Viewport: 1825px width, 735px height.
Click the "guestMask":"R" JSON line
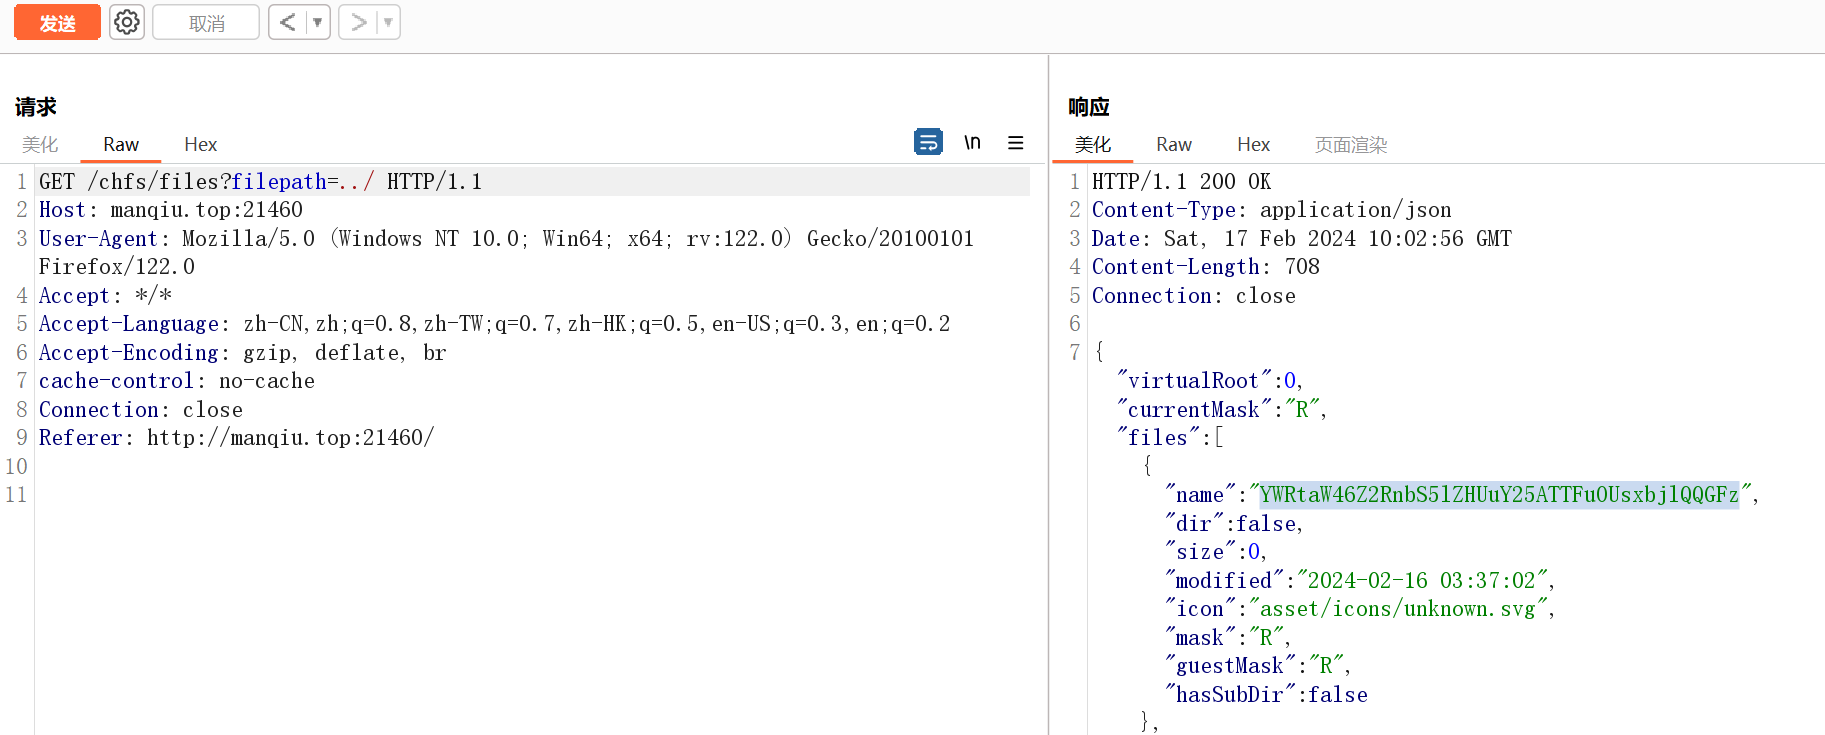1258,666
